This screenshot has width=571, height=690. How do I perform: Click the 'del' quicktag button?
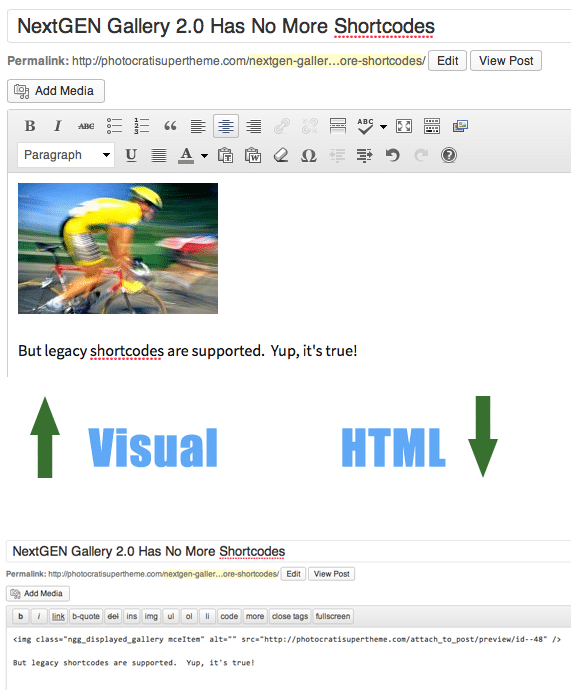[x=113, y=617]
